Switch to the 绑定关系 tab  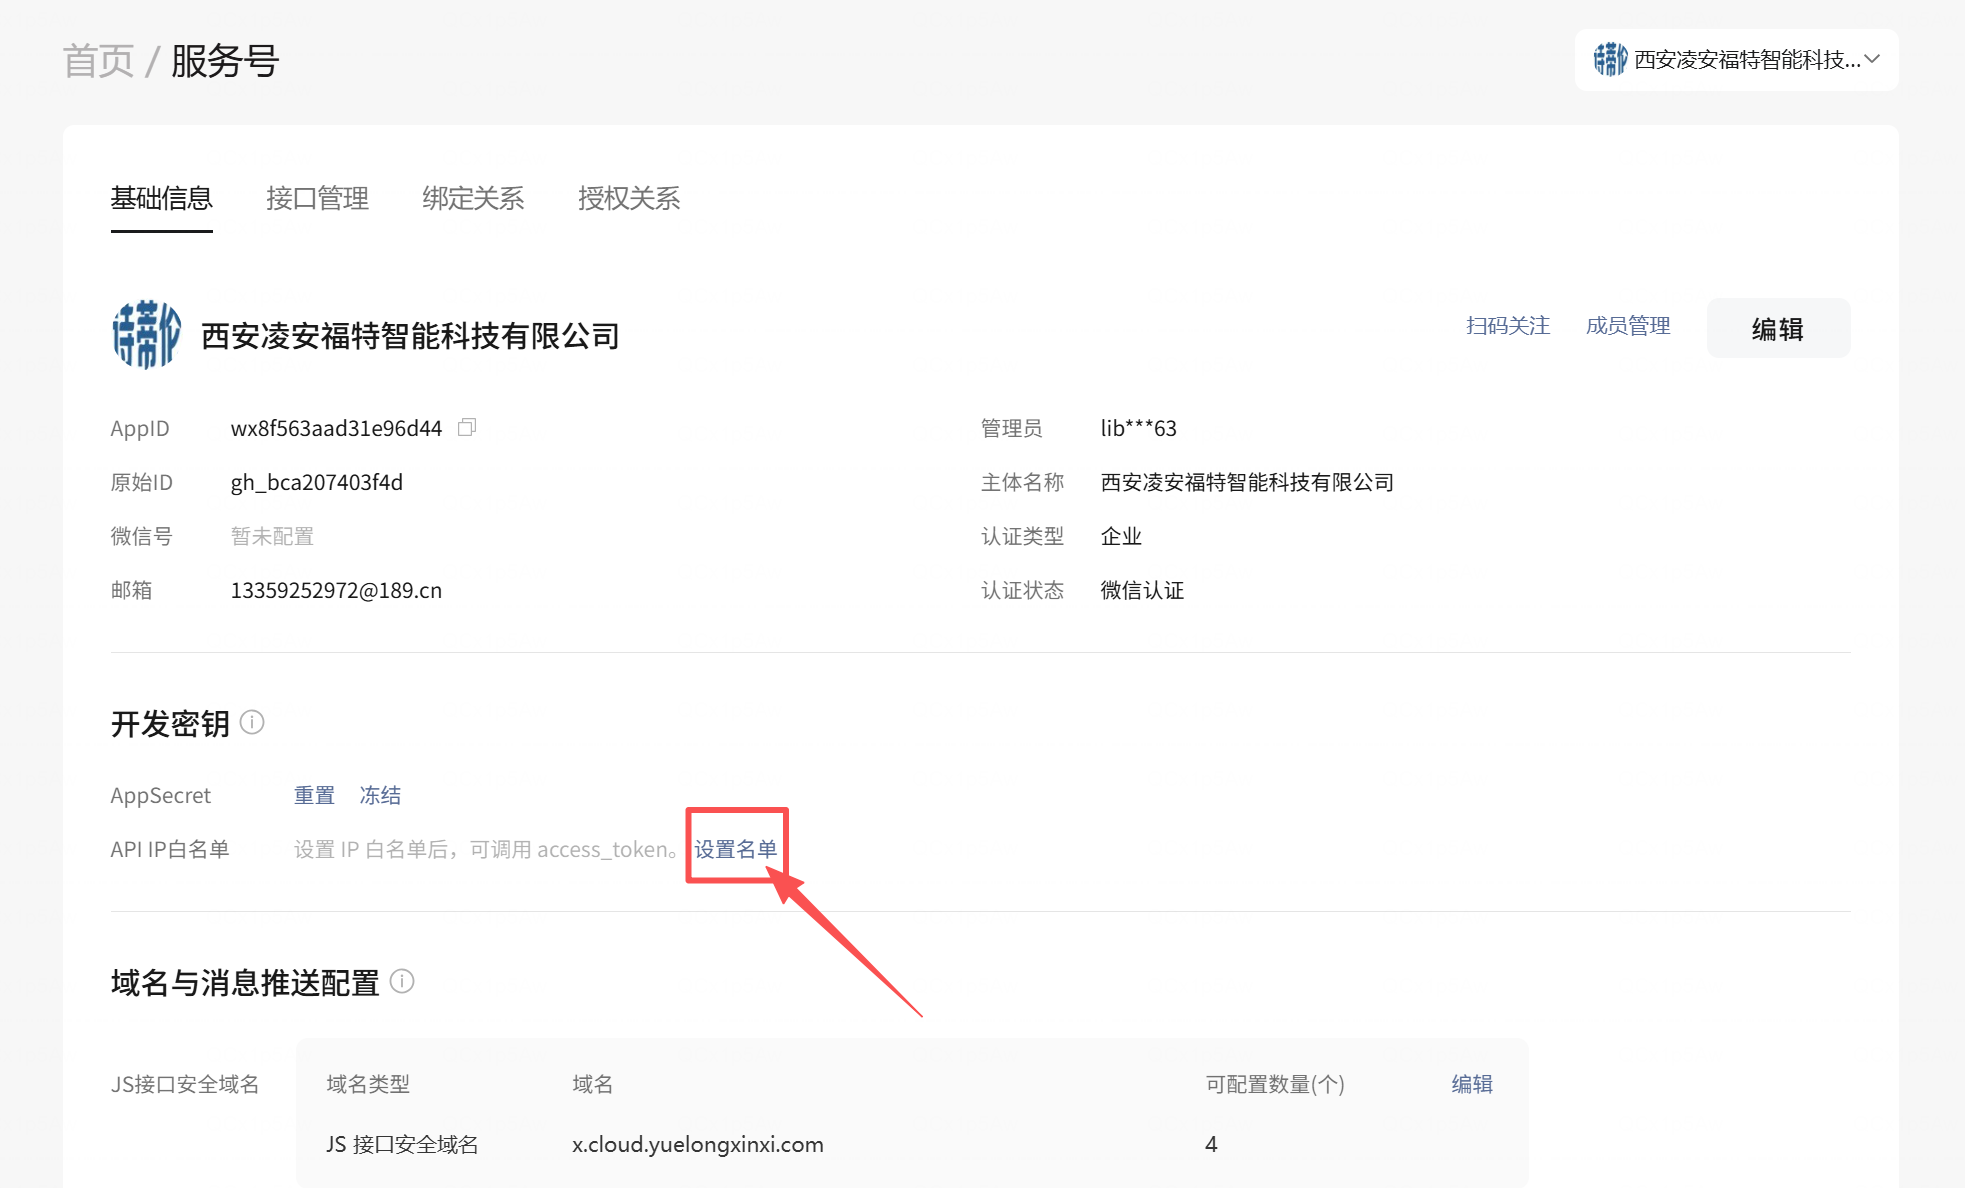[474, 198]
